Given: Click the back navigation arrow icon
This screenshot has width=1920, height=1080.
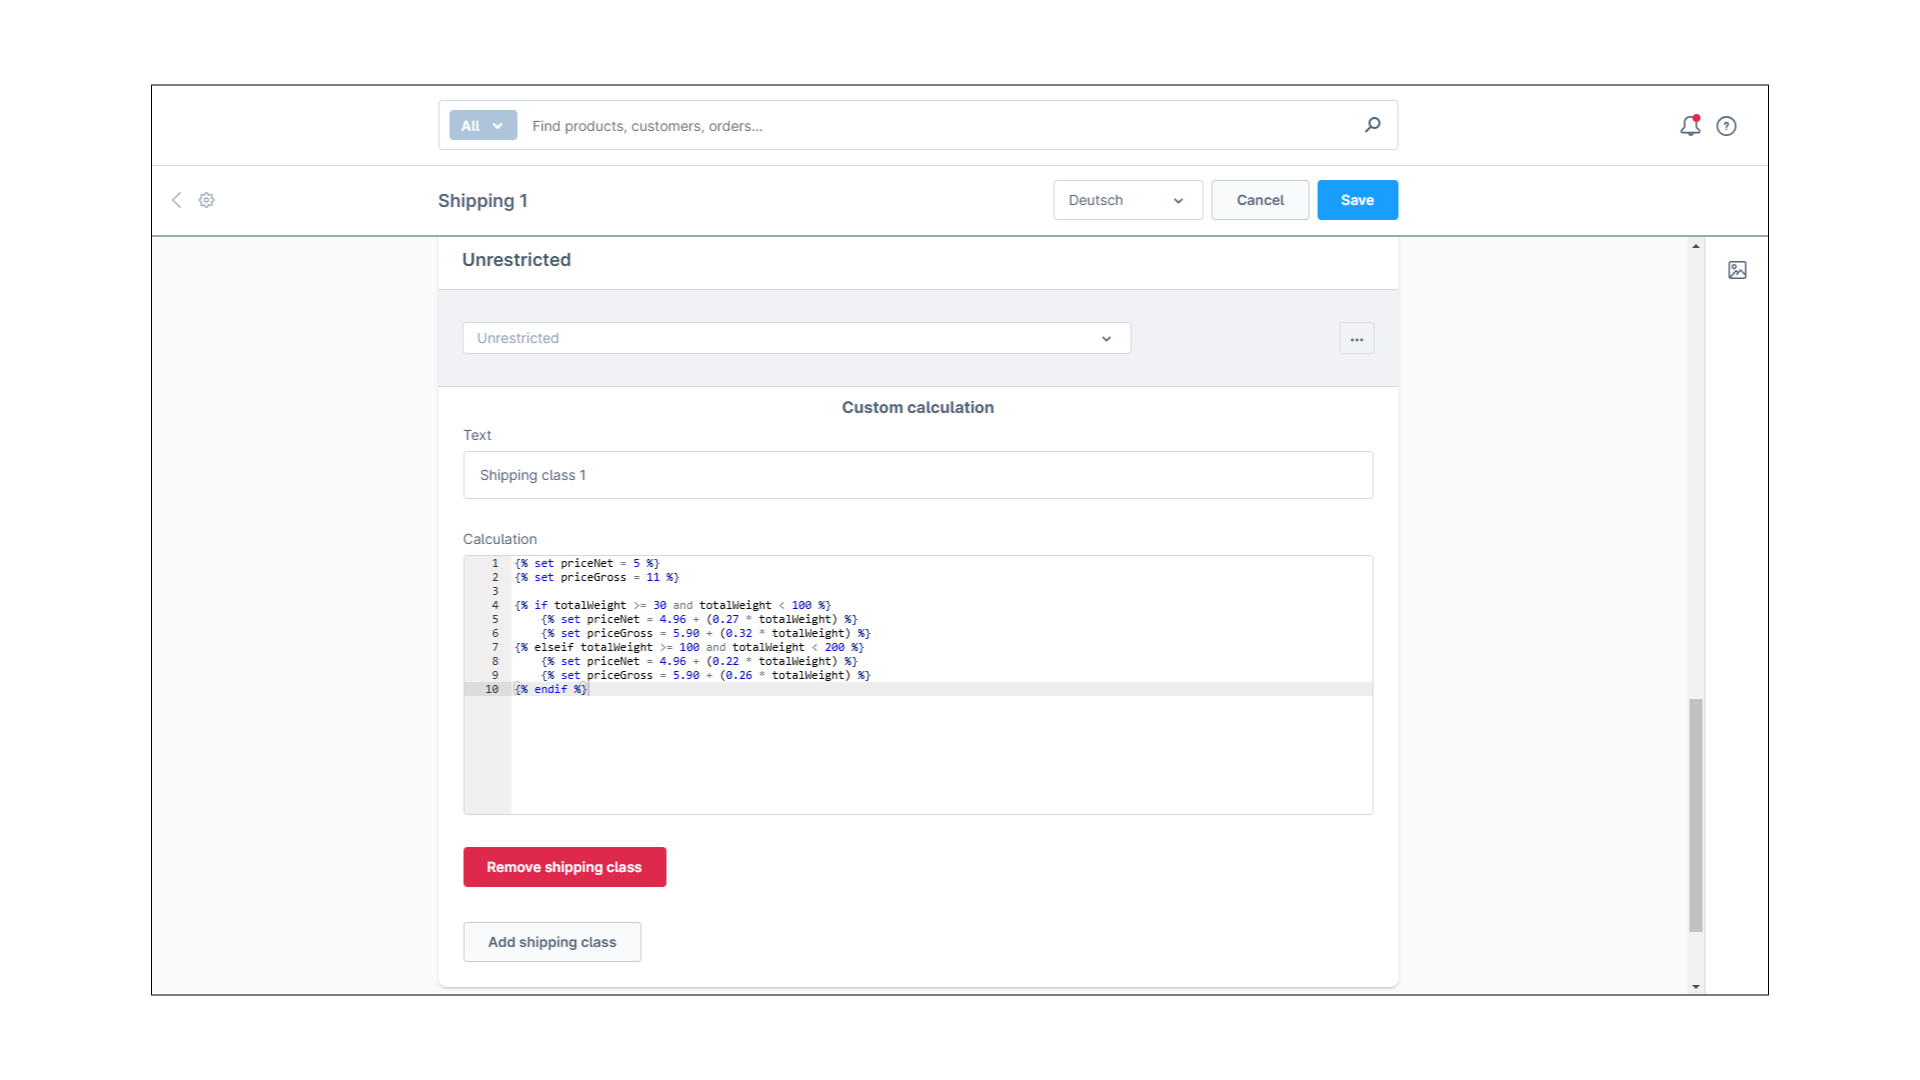Looking at the screenshot, I should coord(177,199).
